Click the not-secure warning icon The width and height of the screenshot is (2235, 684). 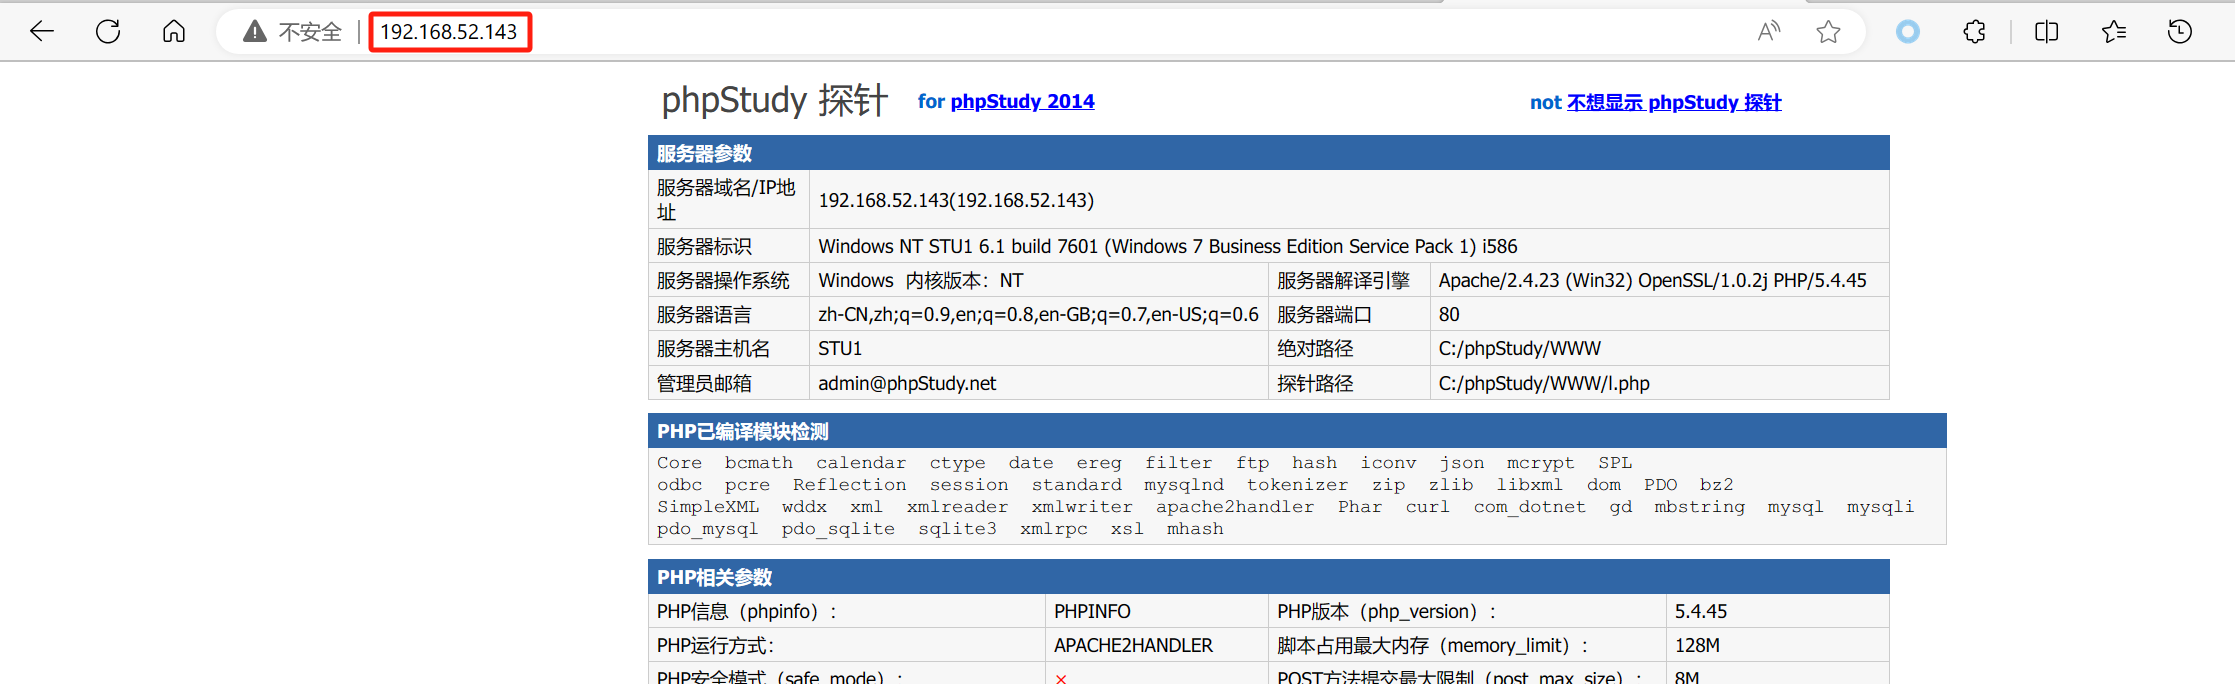pos(255,32)
